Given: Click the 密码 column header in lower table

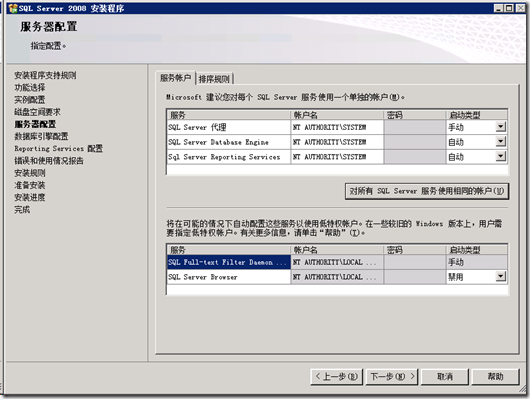Looking at the screenshot, I should point(415,250).
